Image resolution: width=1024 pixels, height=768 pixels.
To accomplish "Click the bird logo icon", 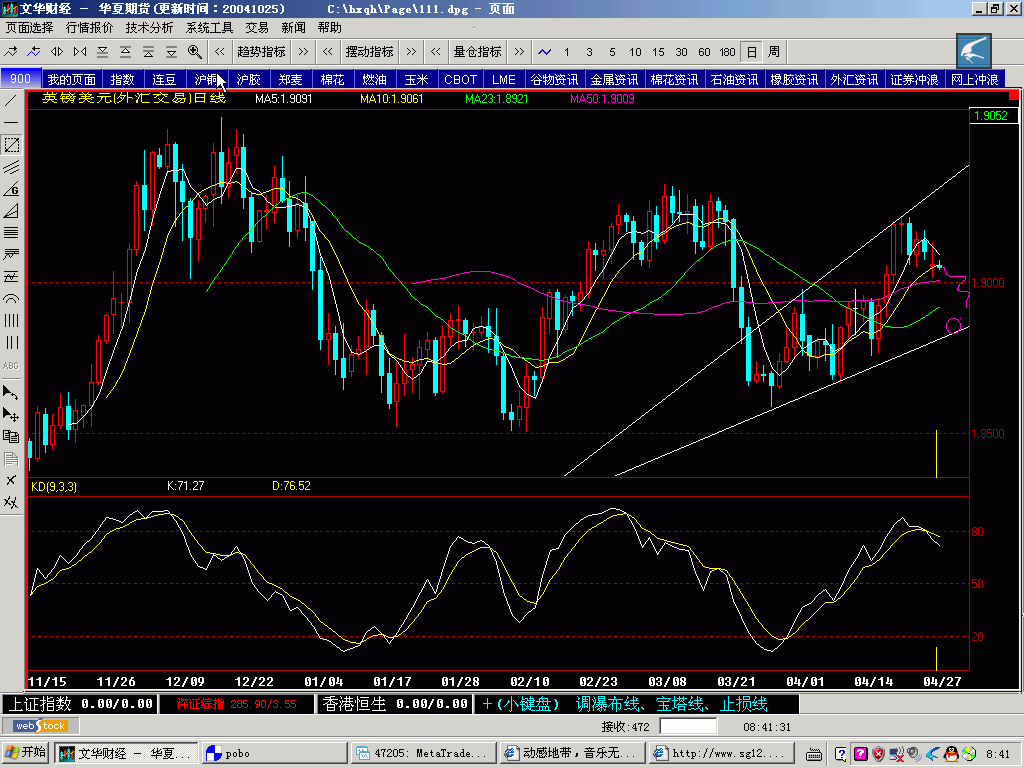I will point(975,49).
